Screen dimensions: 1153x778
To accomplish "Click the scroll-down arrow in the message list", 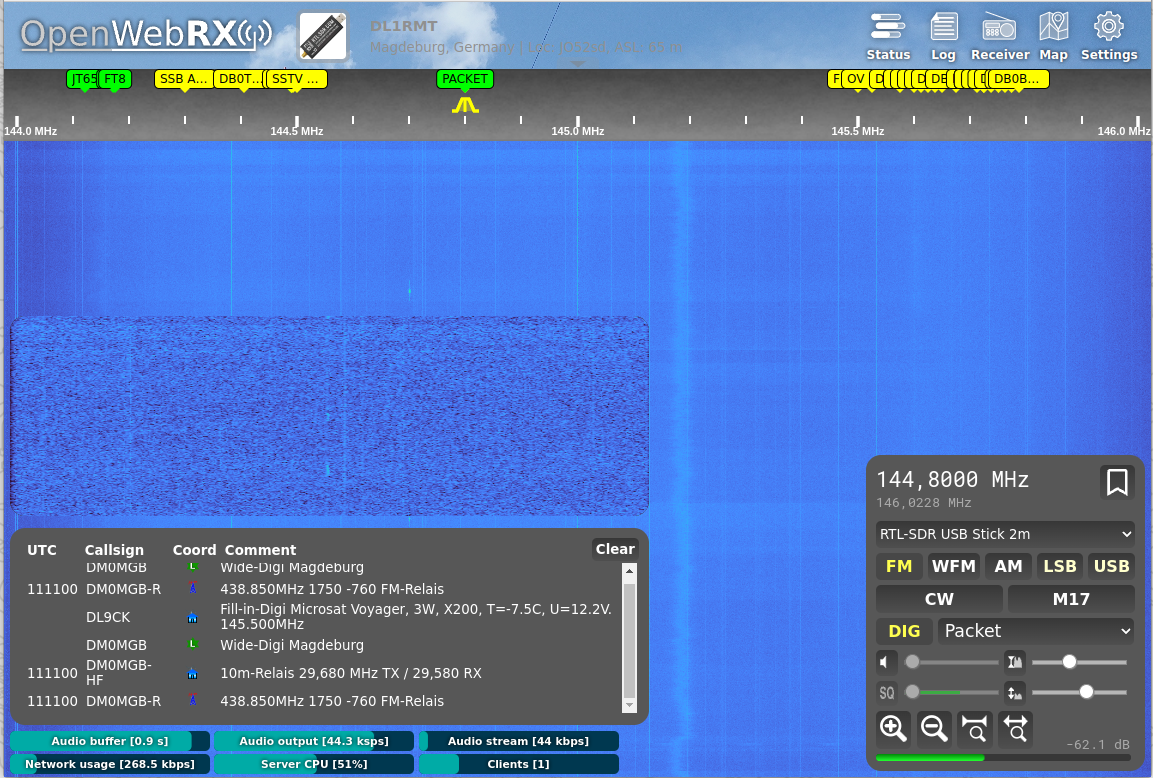I will click(x=629, y=705).
